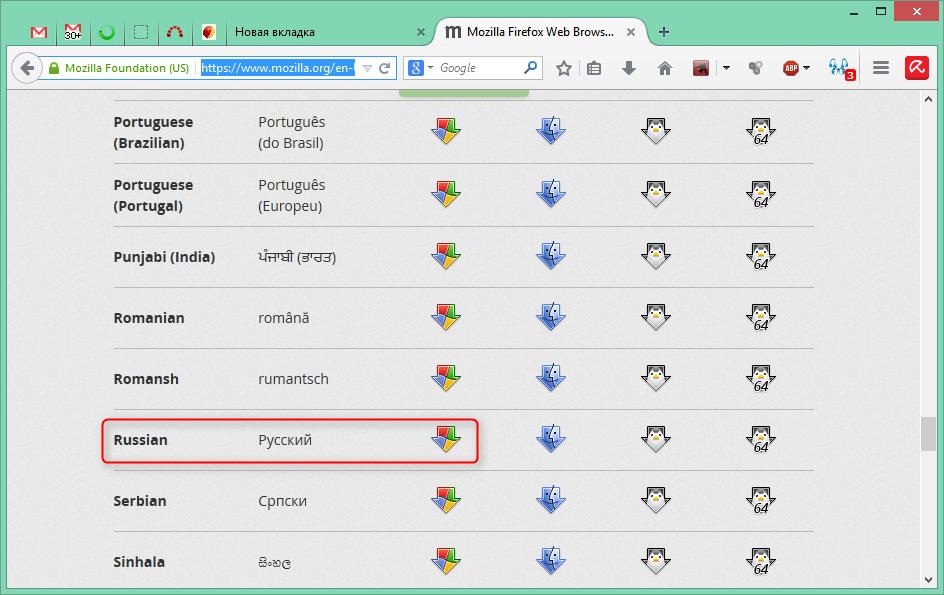The height and width of the screenshot is (595, 944).
Task: Open the Avira red toolbar icon
Action: (917, 68)
